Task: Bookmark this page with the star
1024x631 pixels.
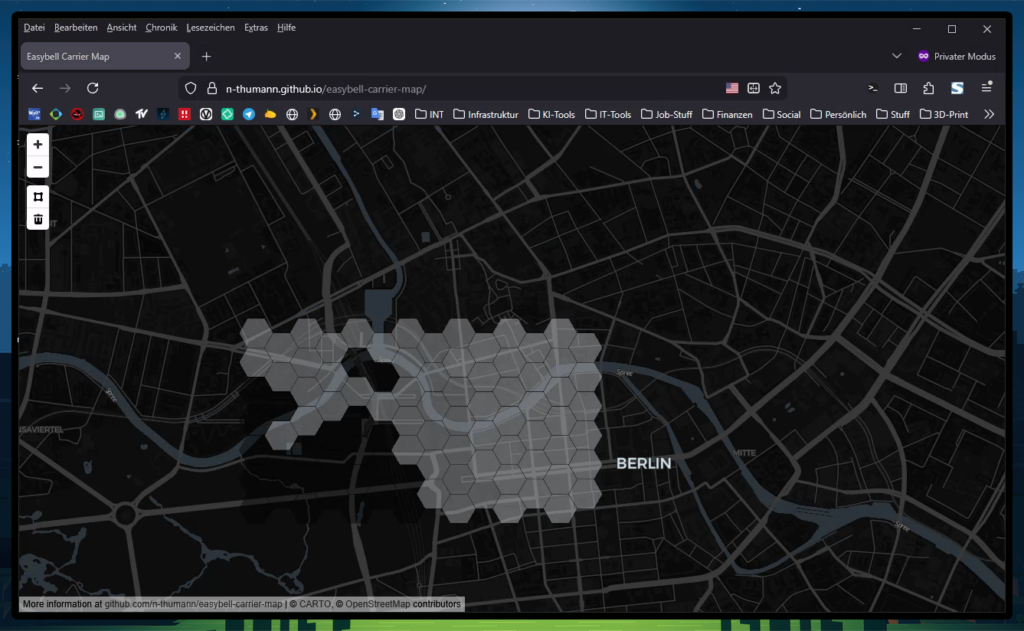Action: [775, 88]
